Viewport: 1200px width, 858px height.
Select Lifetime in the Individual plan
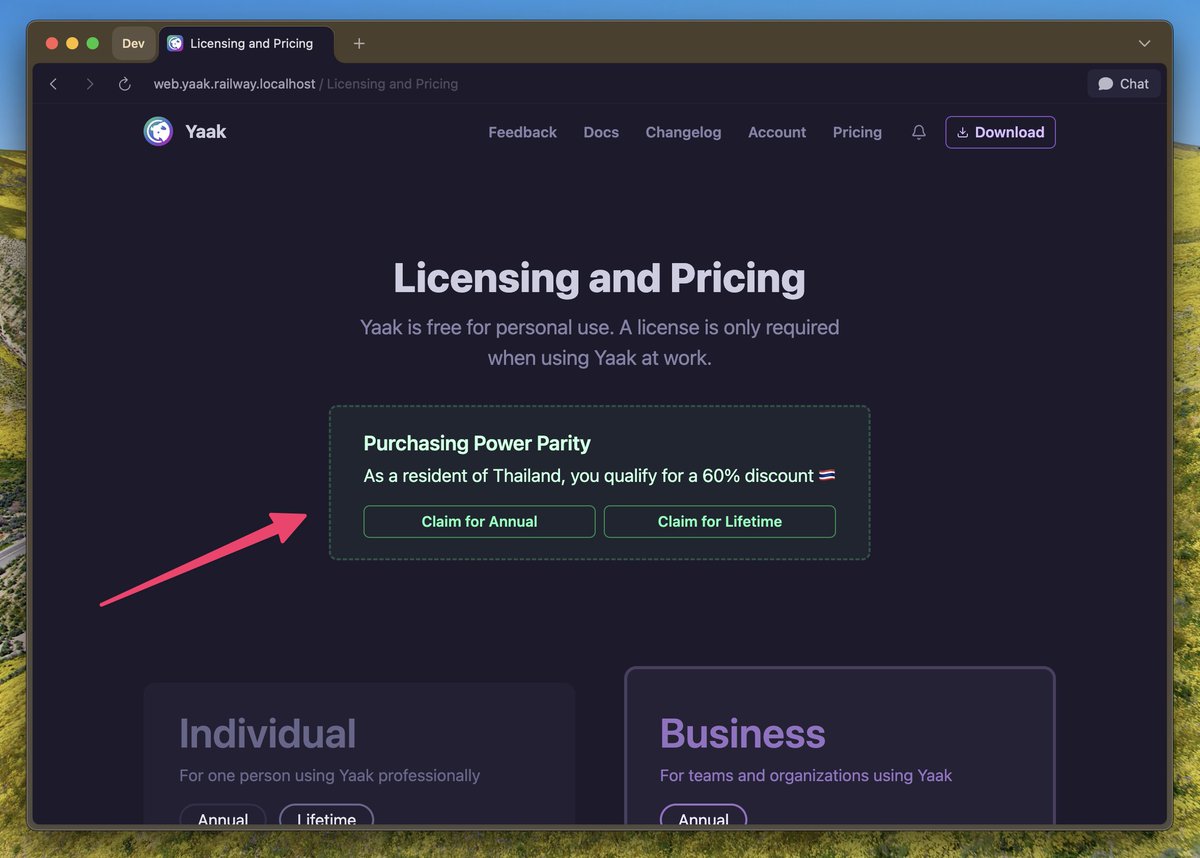pos(326,817)
